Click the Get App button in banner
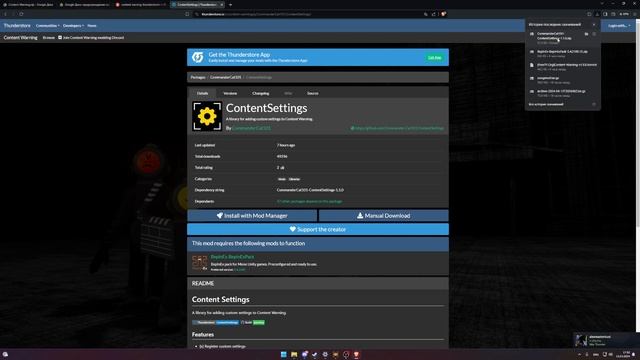The image size is (640, 360). [x=434, y=58]
